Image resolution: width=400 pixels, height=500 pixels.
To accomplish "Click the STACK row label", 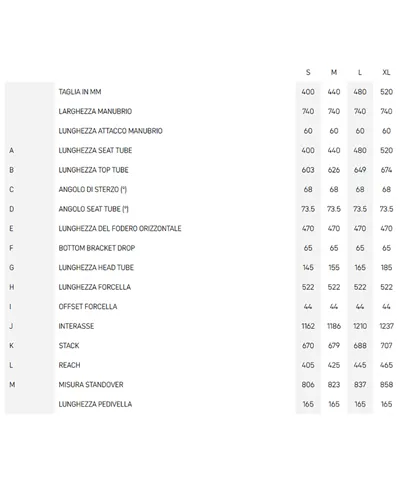I will (69, 346).
